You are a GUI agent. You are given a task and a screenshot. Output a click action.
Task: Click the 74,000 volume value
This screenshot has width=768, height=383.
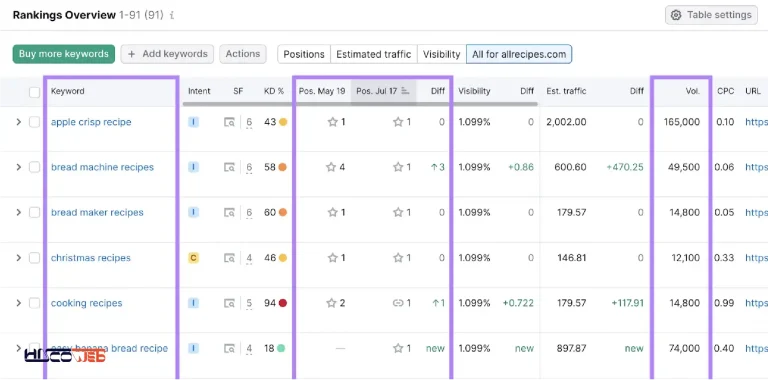[x=685, y=348]
